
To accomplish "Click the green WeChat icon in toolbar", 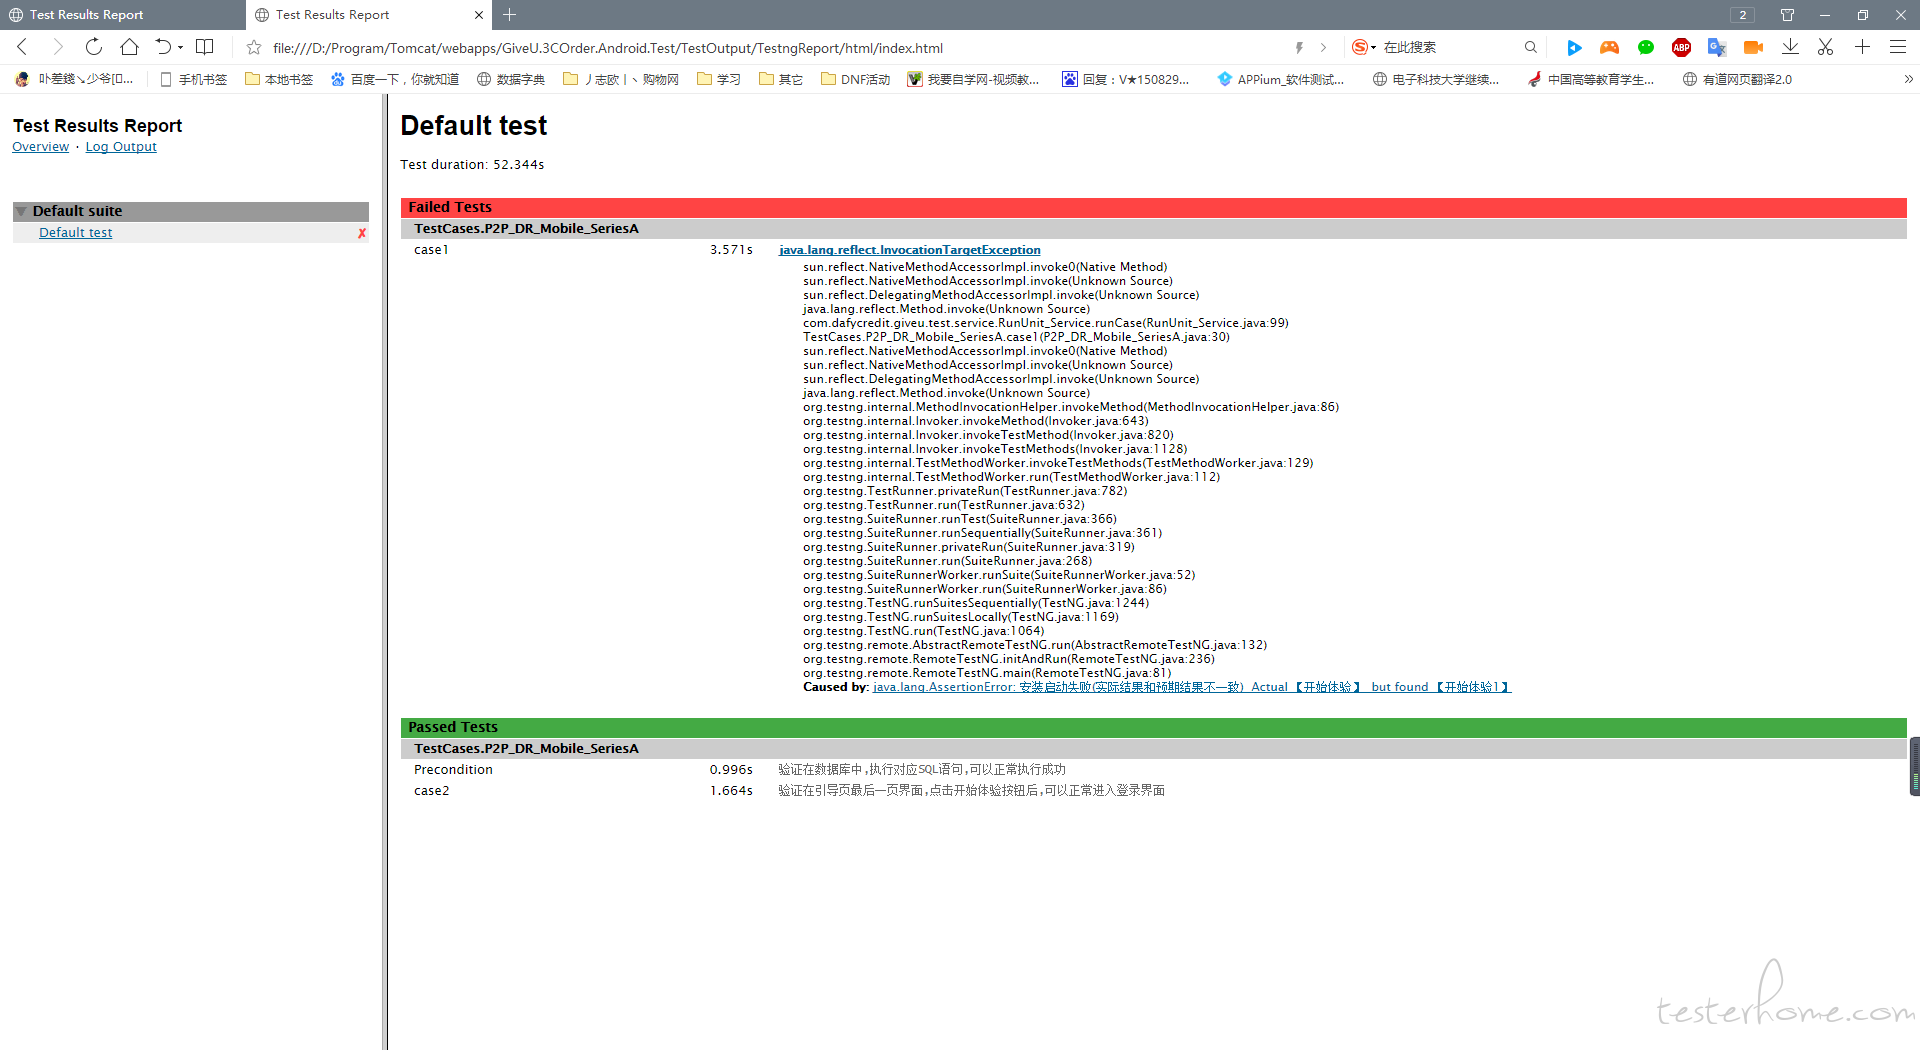I will pos(1645,47).
